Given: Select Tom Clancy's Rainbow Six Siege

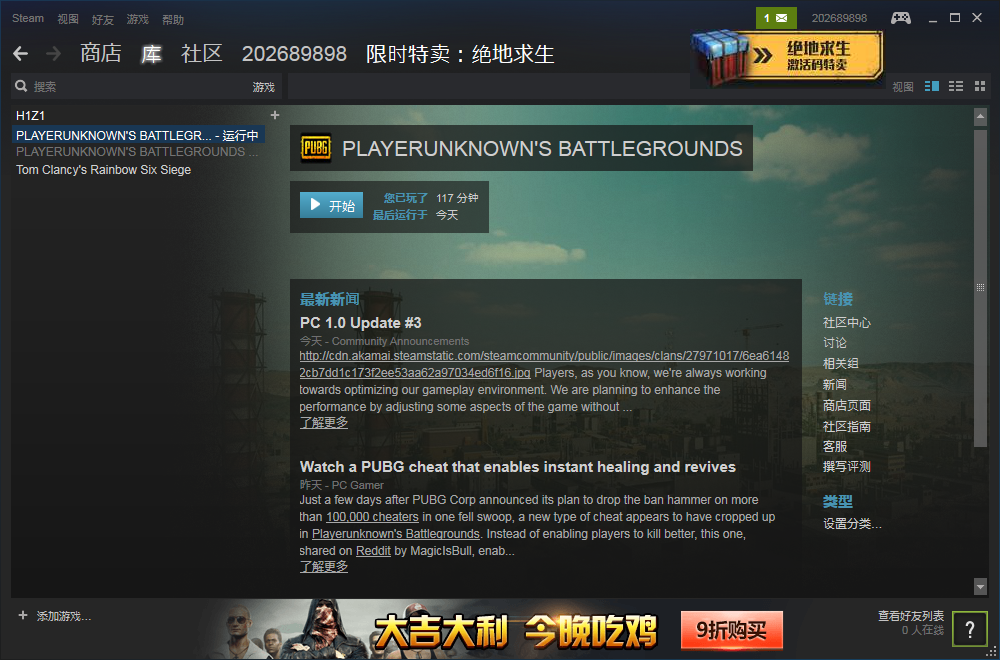Looking at the screenshot, I should tap(103, 170).
